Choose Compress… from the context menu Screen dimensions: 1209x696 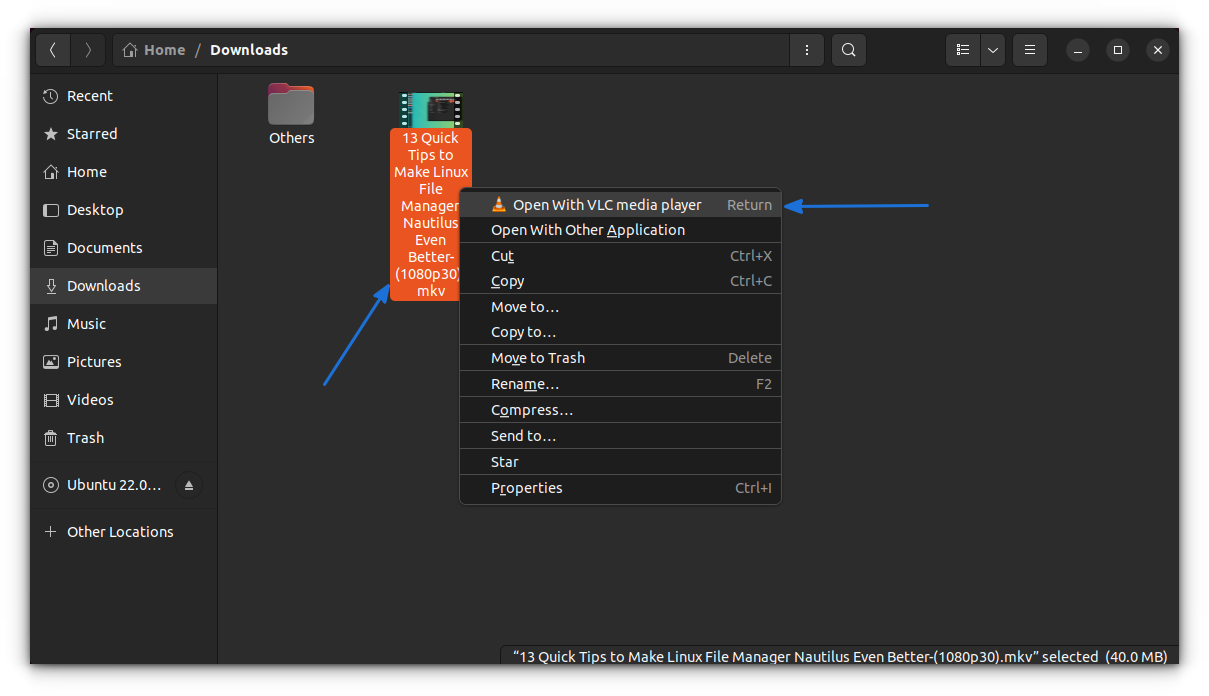(x=532, y=410)
